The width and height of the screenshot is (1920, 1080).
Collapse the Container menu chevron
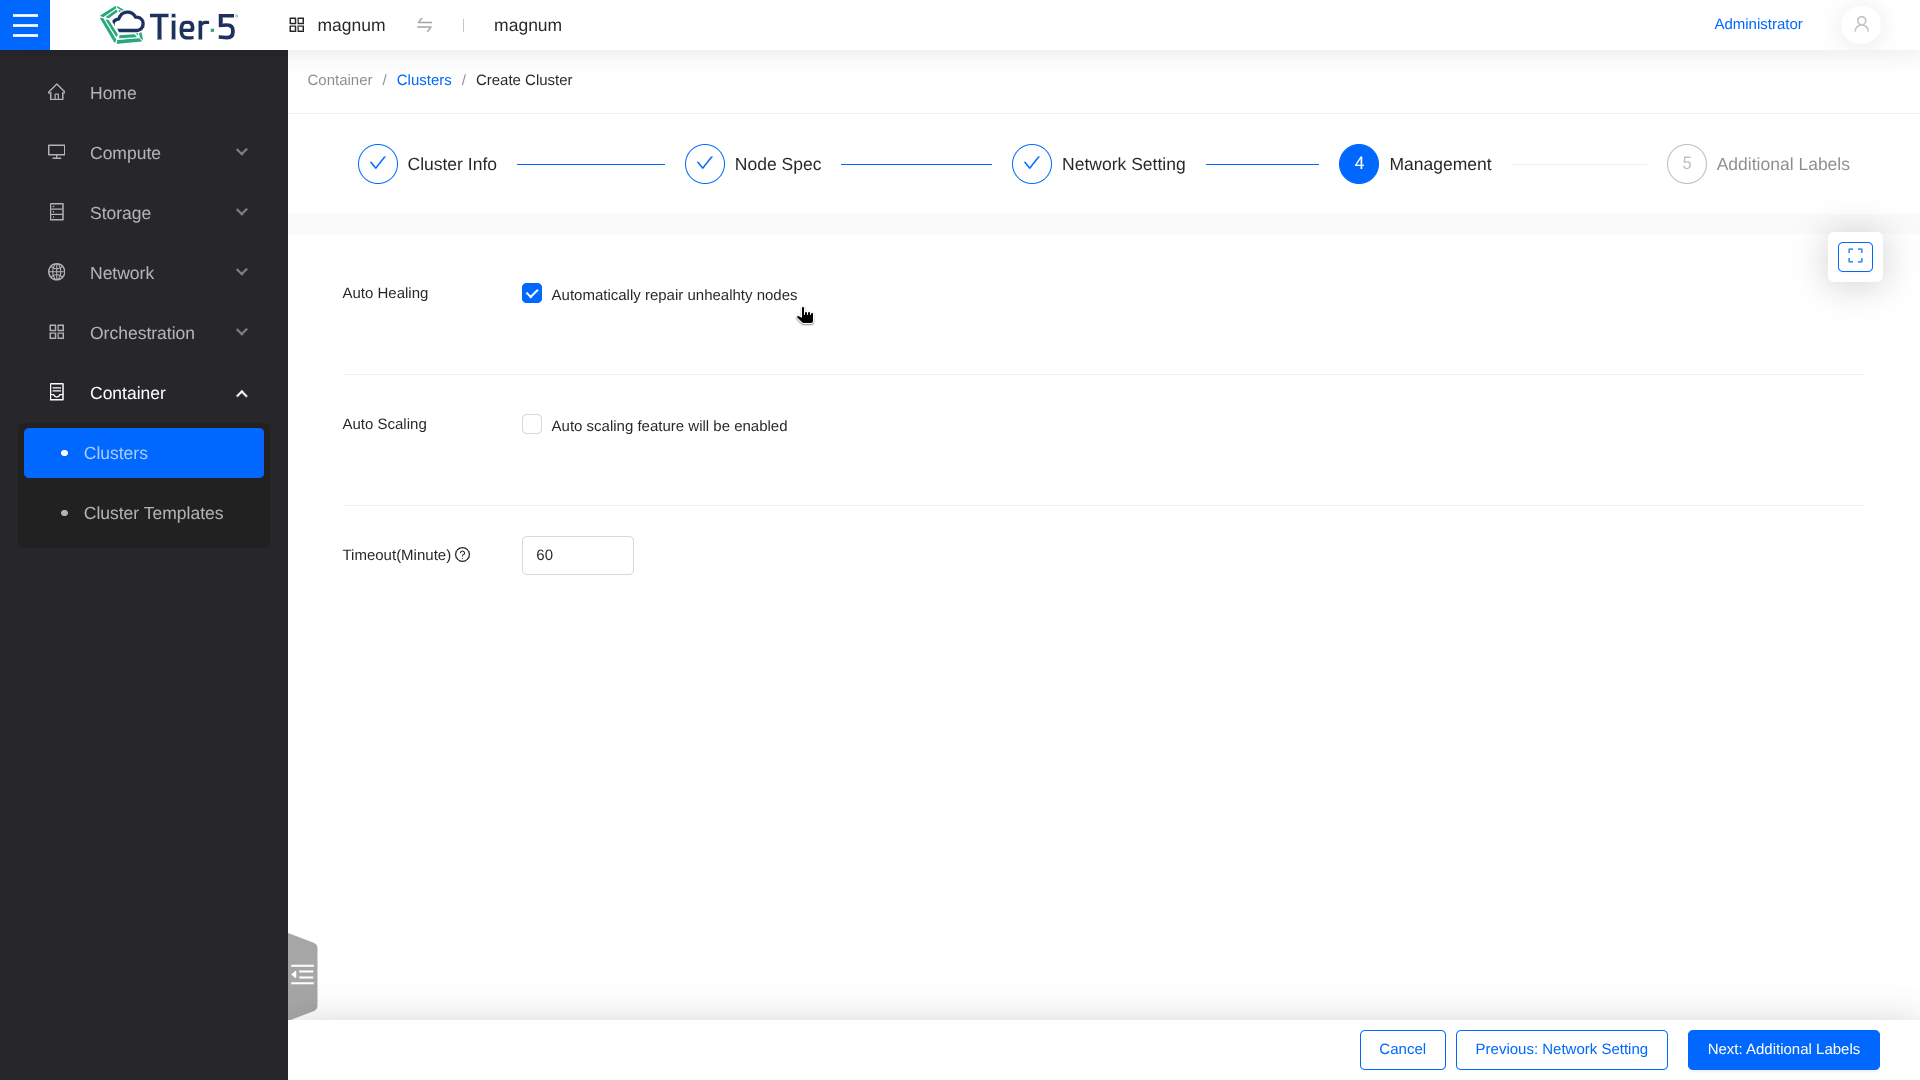pyautogui.click(x=241, y=393)
